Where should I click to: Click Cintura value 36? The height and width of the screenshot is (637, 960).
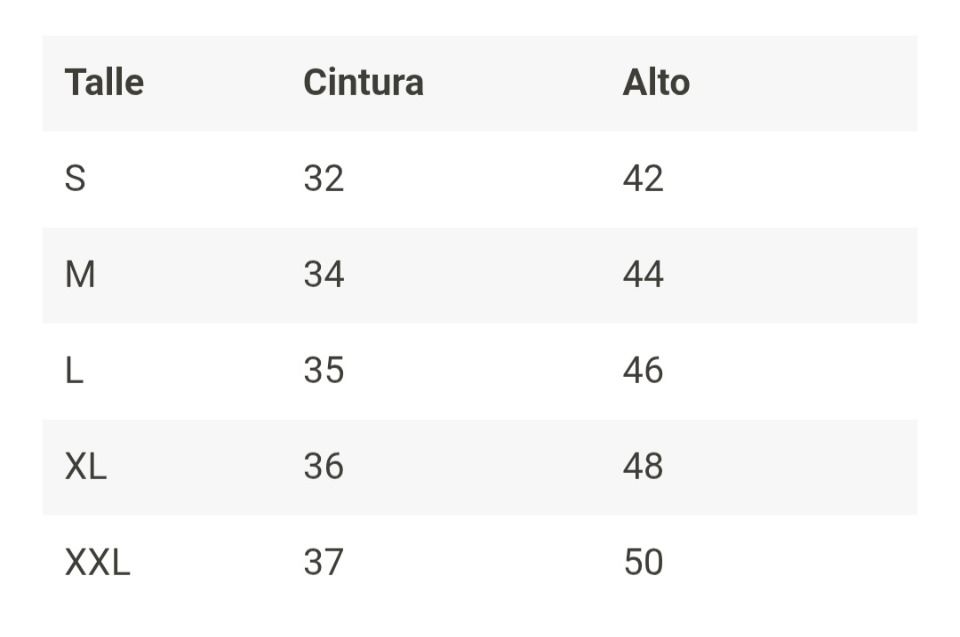pos(324,467)
